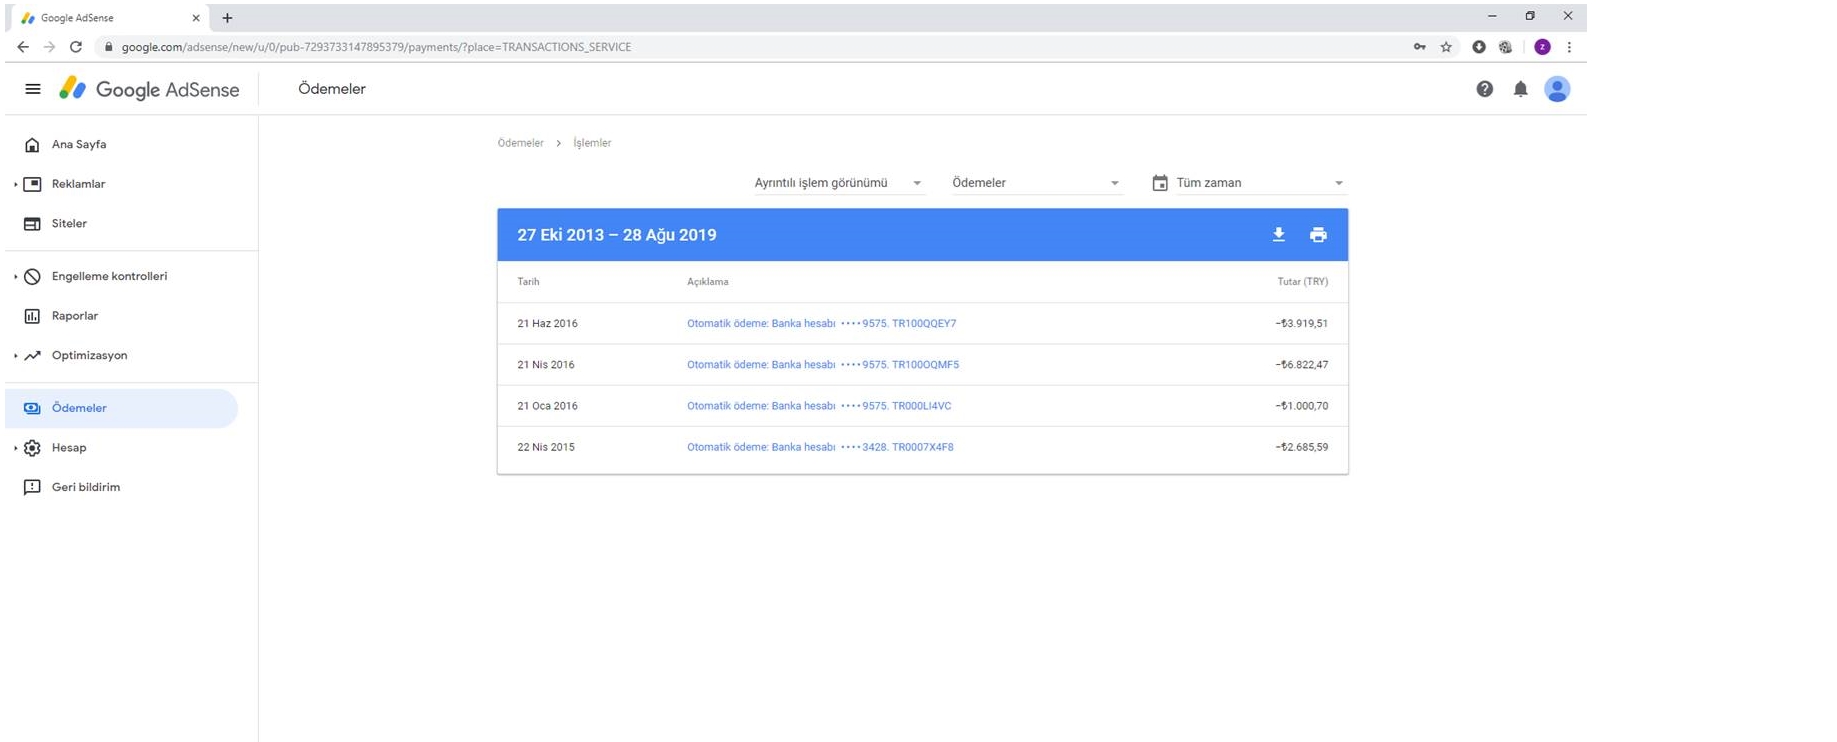Open the help question mark icon

tap(1485, 89)
